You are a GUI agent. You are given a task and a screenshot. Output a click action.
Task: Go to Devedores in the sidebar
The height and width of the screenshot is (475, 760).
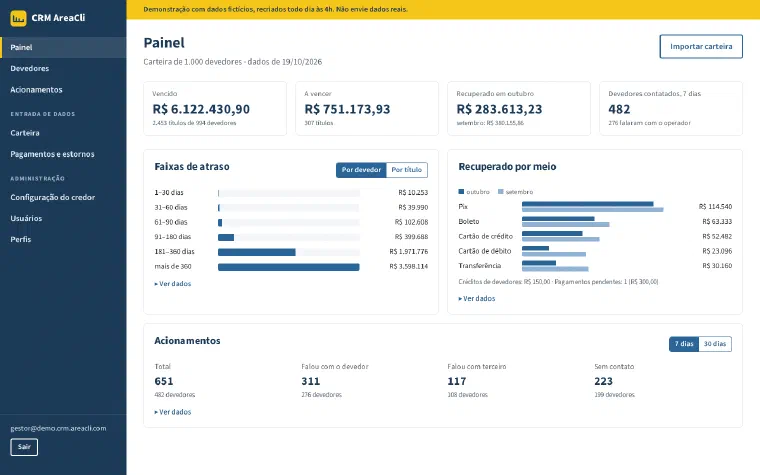pyautogui.click(x=63, y=68)
